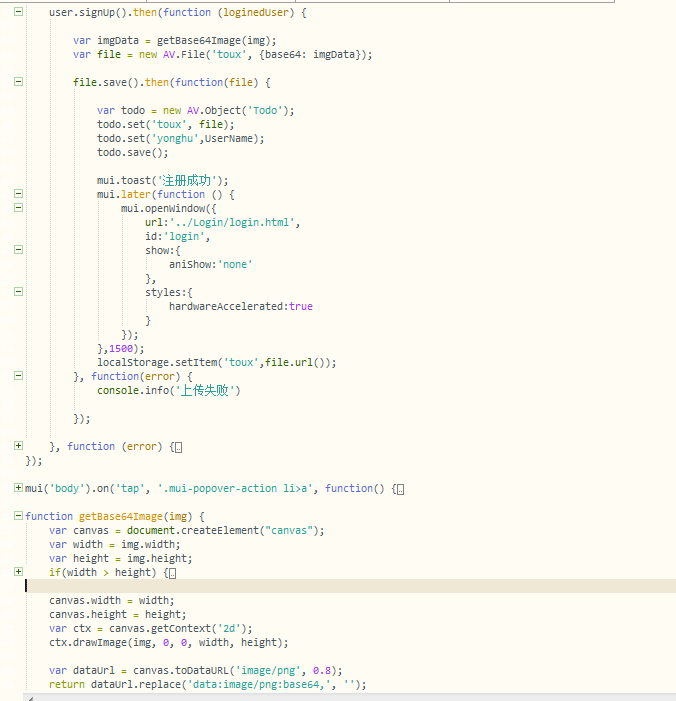676x701 pixels.
Task: Click the },1500); line
Action: 121,349
